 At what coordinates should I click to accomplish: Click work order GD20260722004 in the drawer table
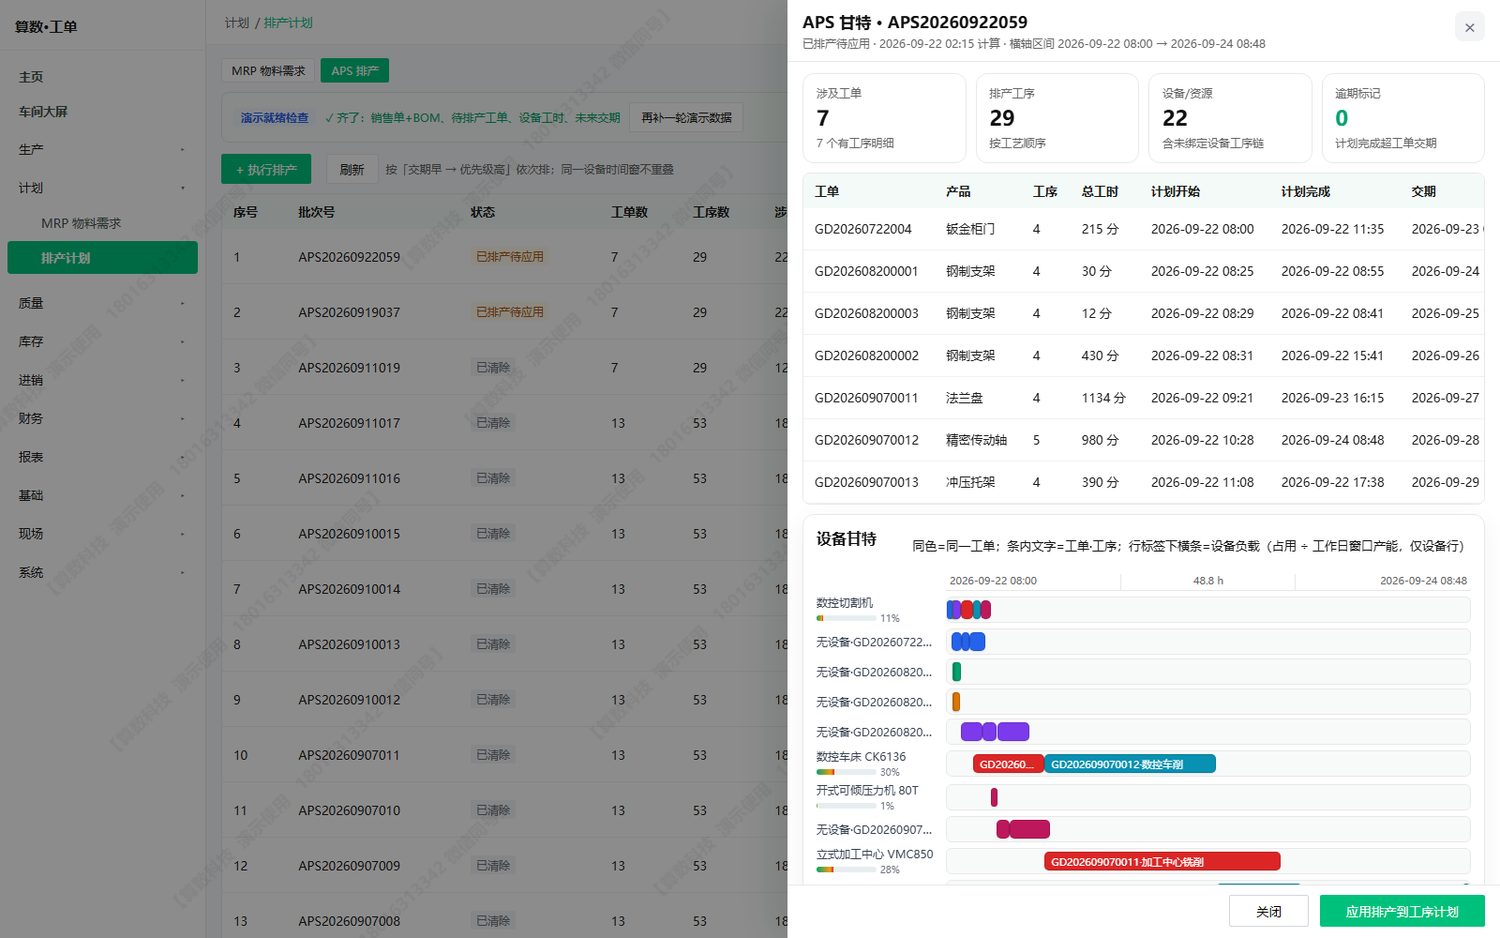(x=863, y=229)
